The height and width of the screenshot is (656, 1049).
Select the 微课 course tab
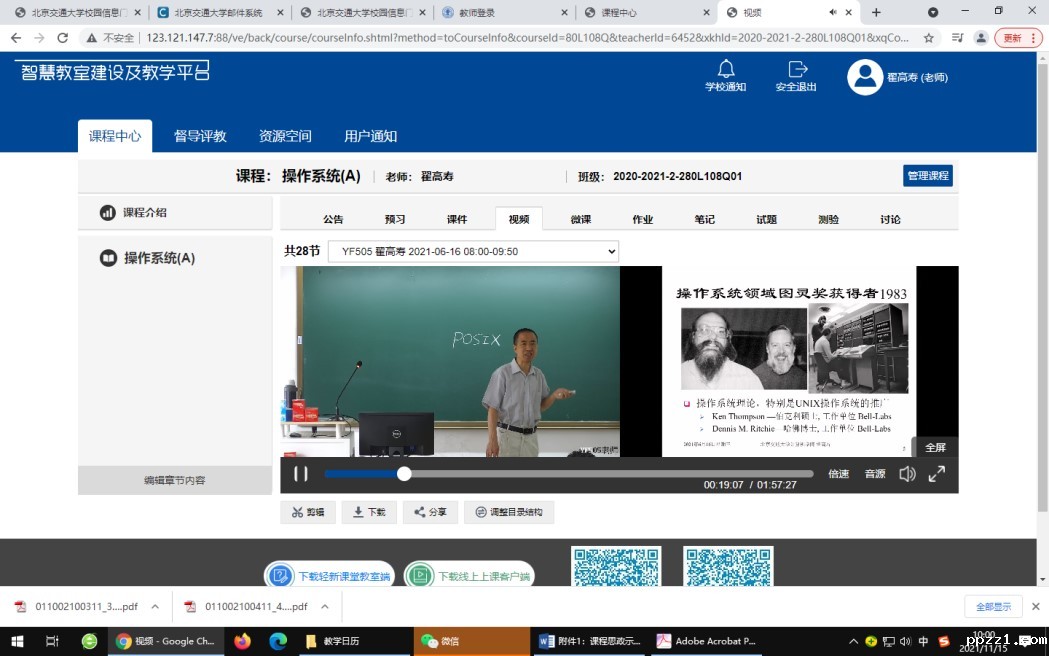(x=581, y=219)
